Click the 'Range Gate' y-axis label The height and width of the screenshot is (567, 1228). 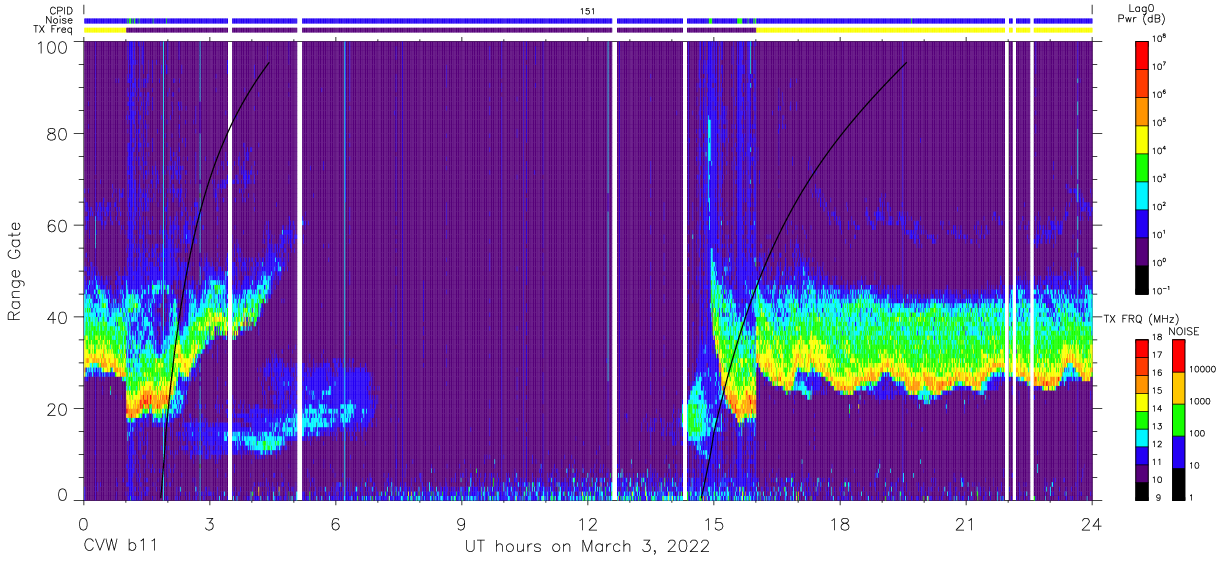[x=15, y=272]
